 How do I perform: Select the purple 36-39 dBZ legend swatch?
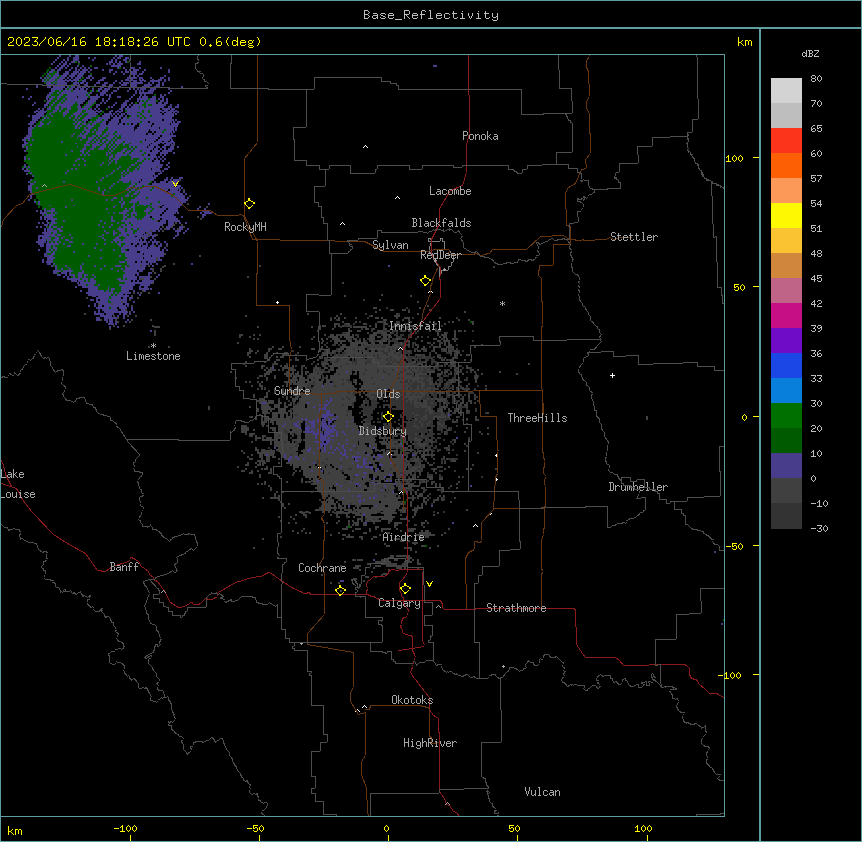[x=786, y=341]
